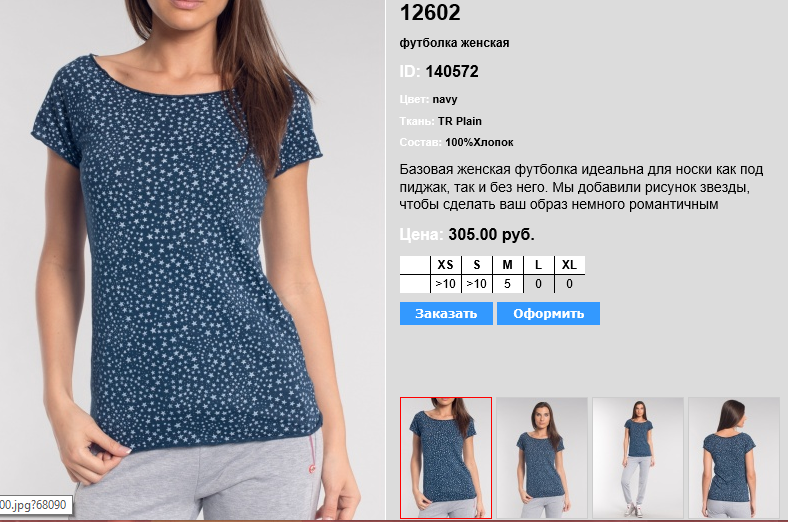Click the blue Оформить button
788x522 pixels.
click(x=548, y=314)
